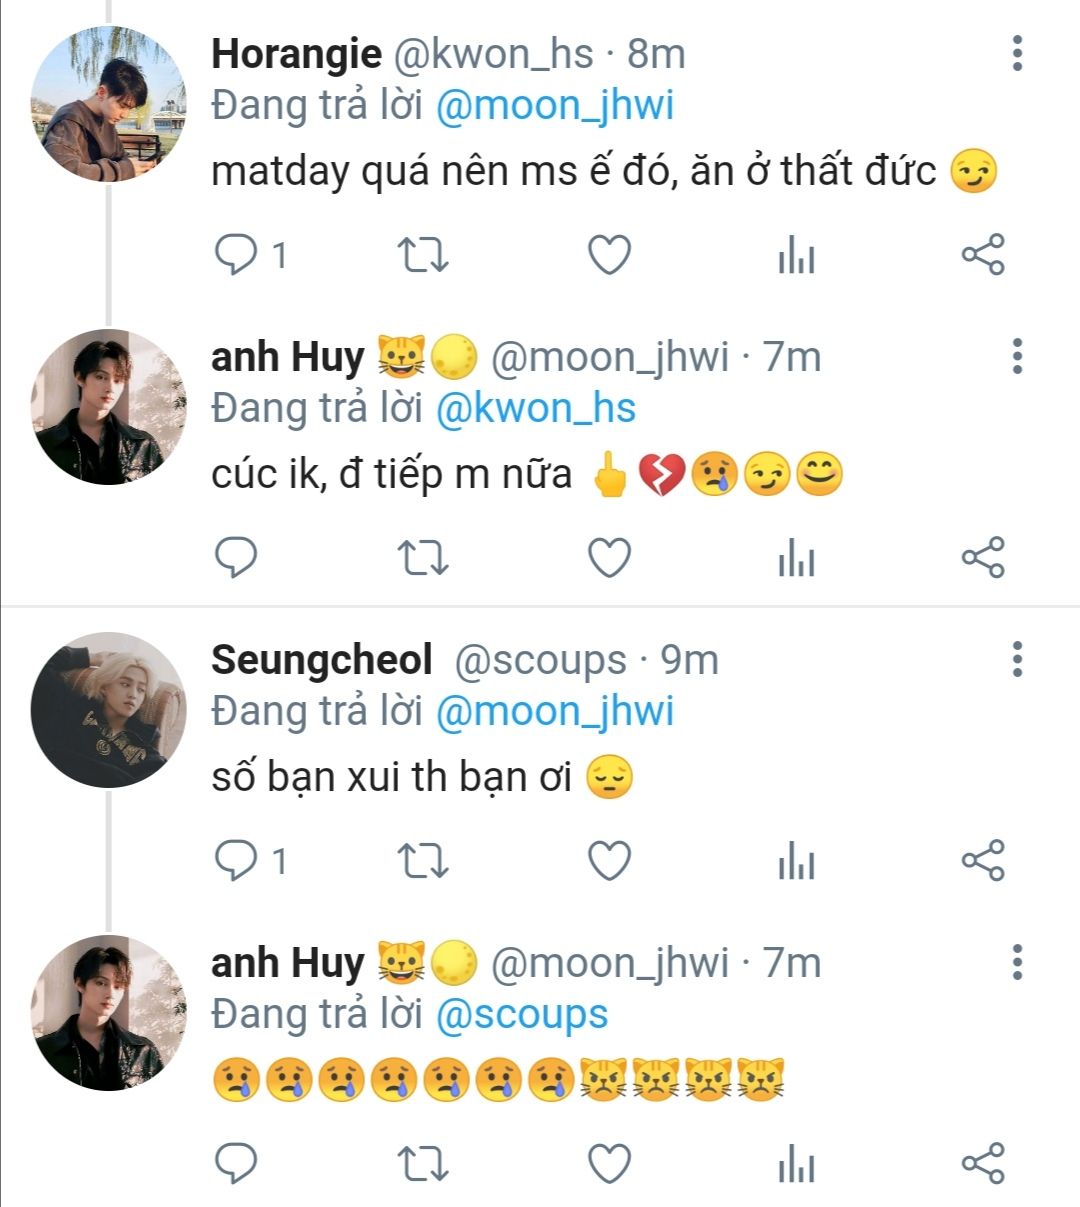Open the Seungcheol display name
This screenshot has width=1080, height=1207.
322,660
